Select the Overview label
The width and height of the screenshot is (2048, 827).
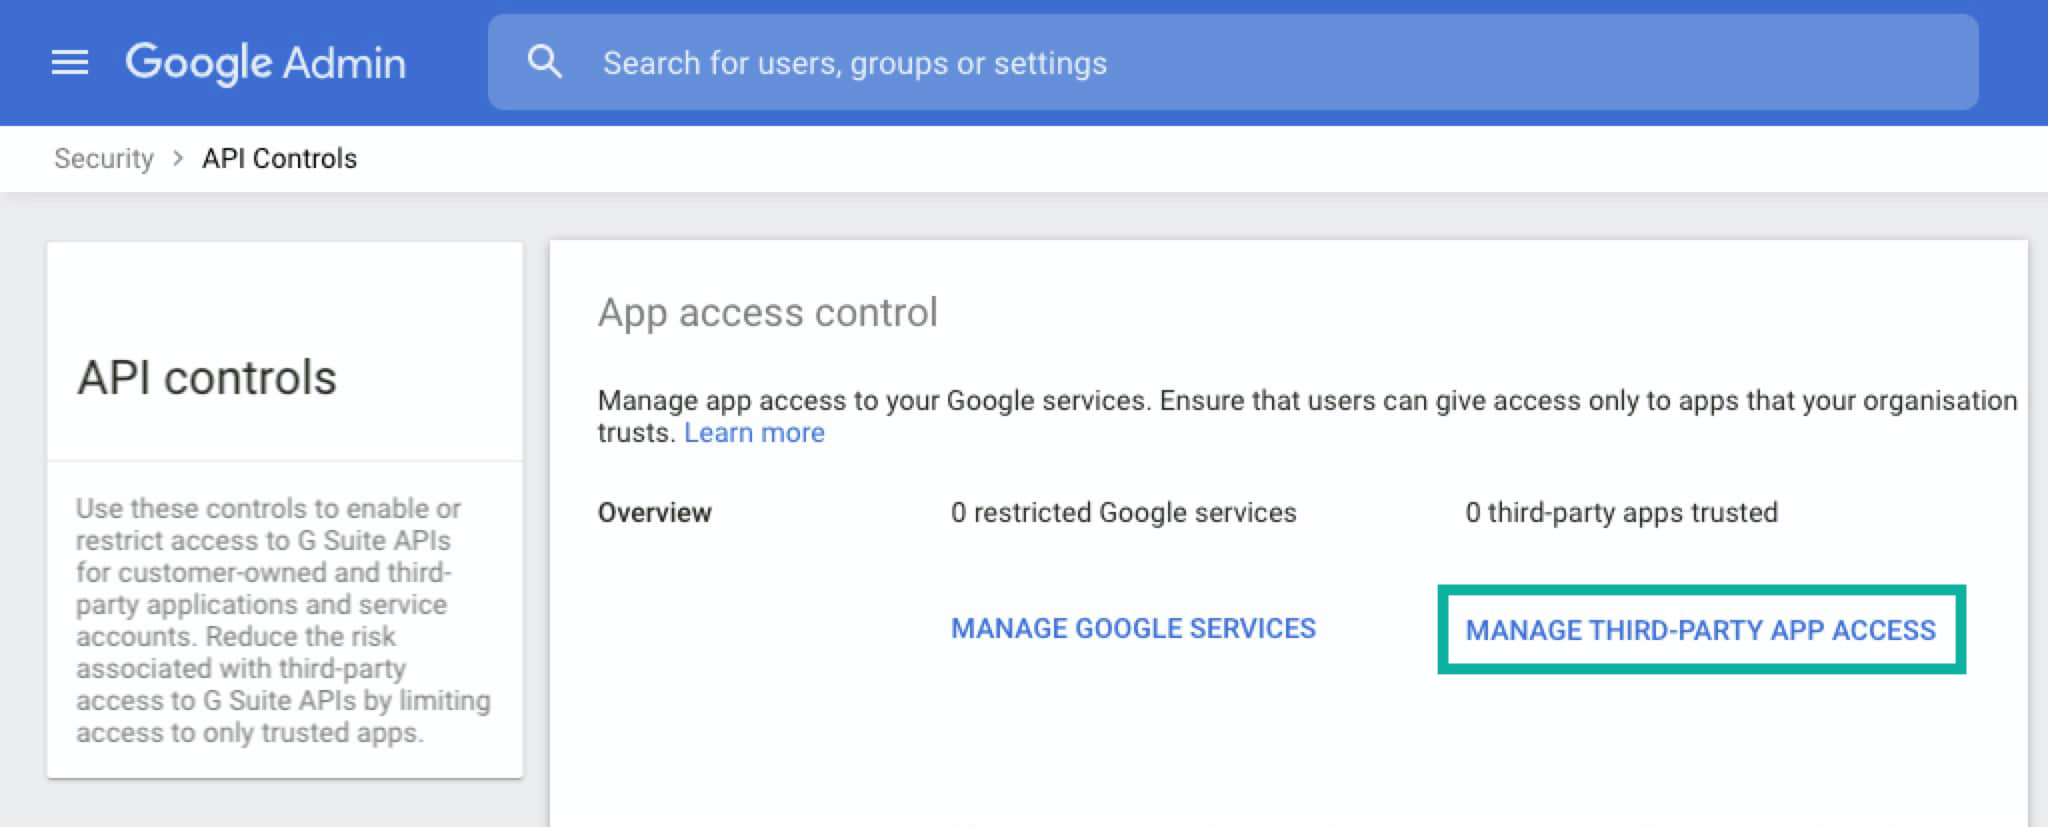[x=654, y=513]
